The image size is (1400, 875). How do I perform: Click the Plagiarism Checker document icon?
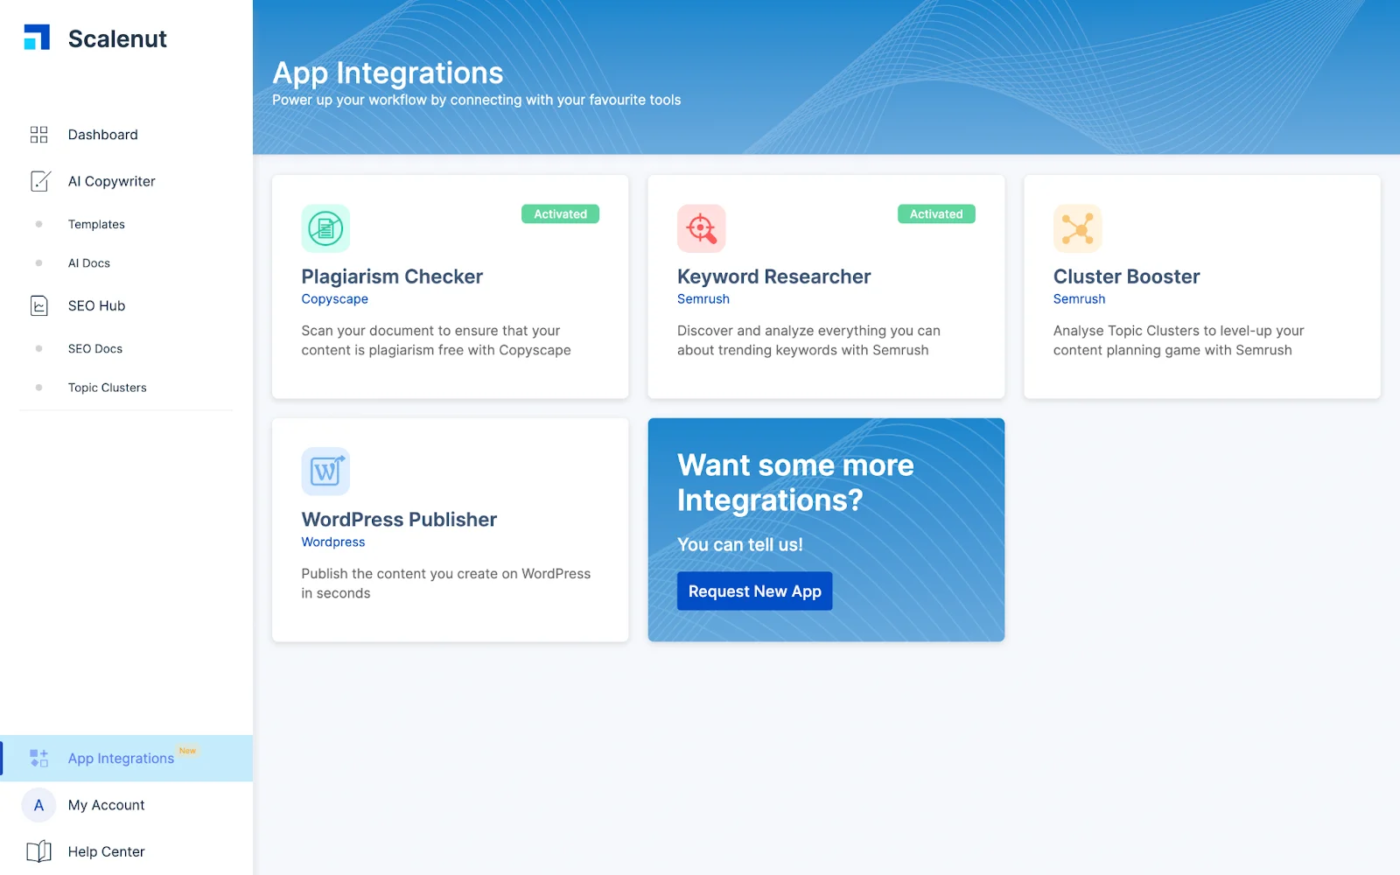point(326,228)
